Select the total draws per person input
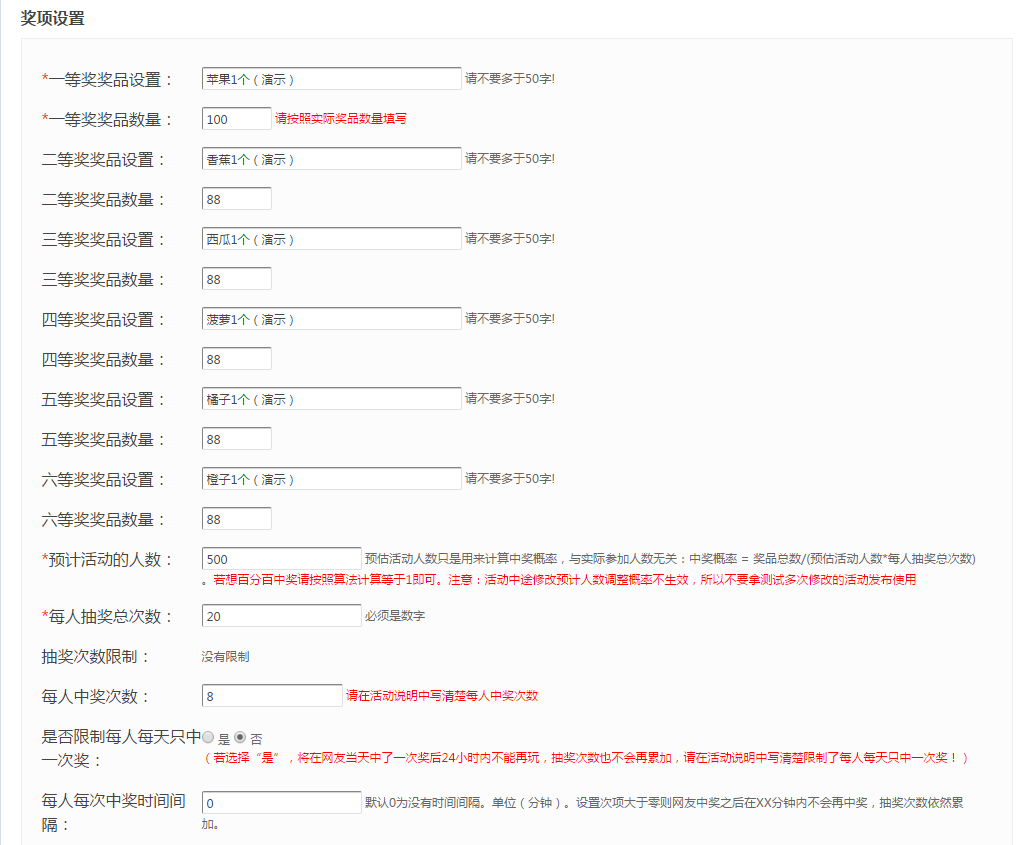The image size is (1027, 845). [281, 615]
